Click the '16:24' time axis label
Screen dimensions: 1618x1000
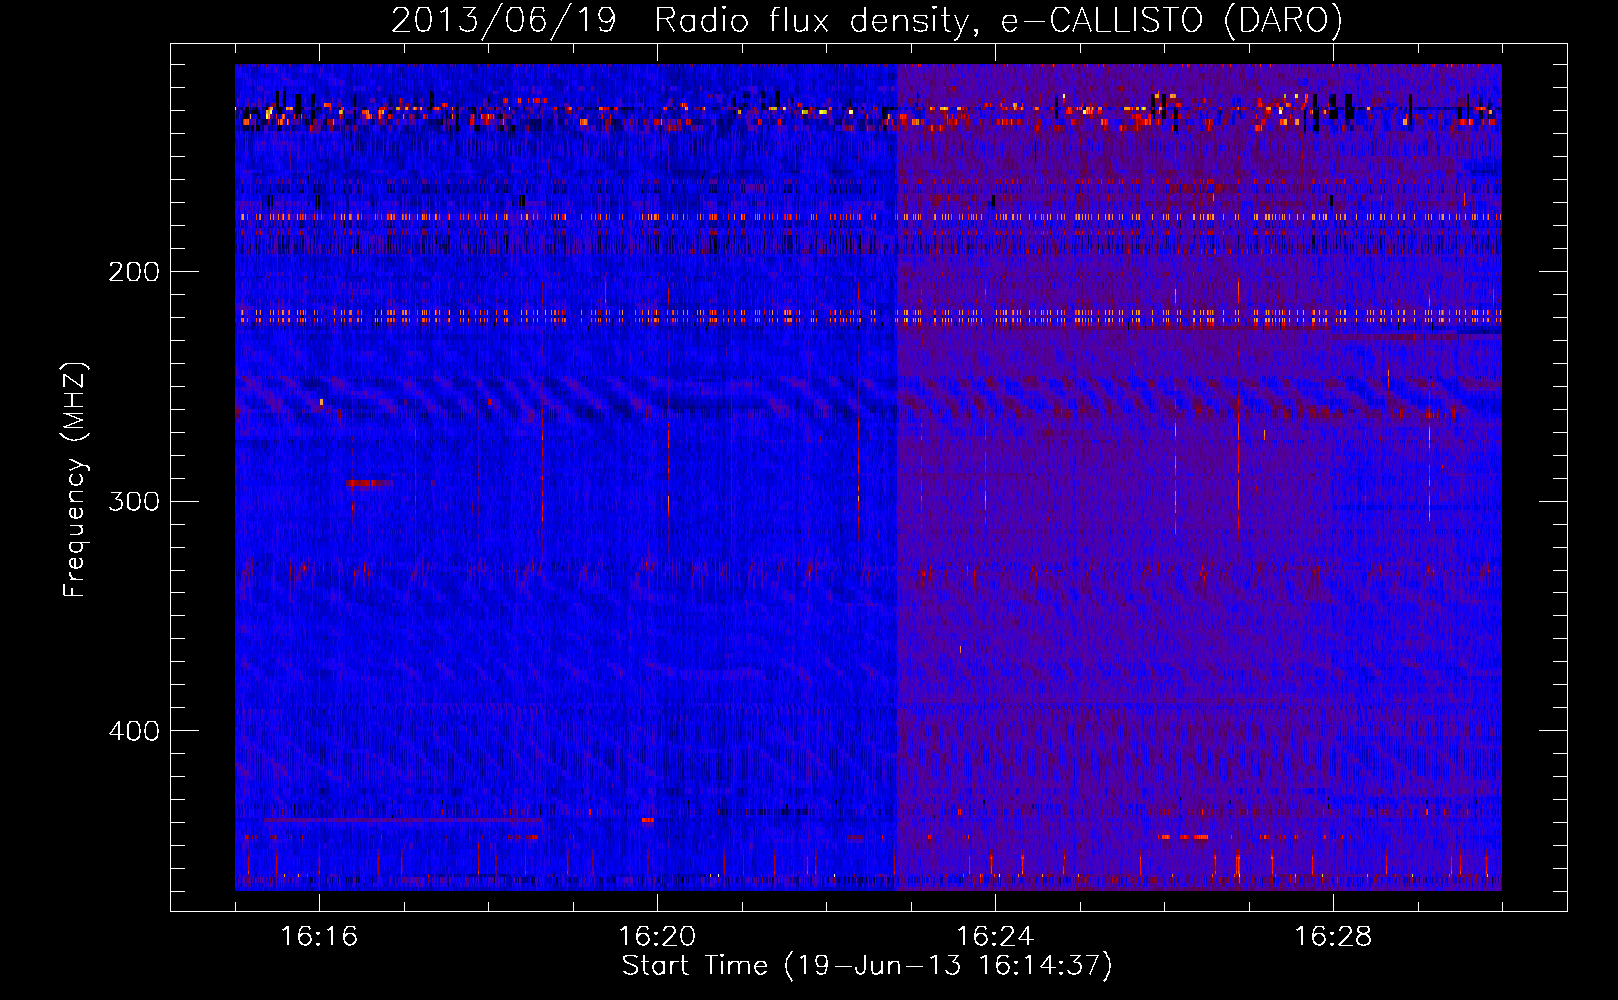click(x=995, y=937)
